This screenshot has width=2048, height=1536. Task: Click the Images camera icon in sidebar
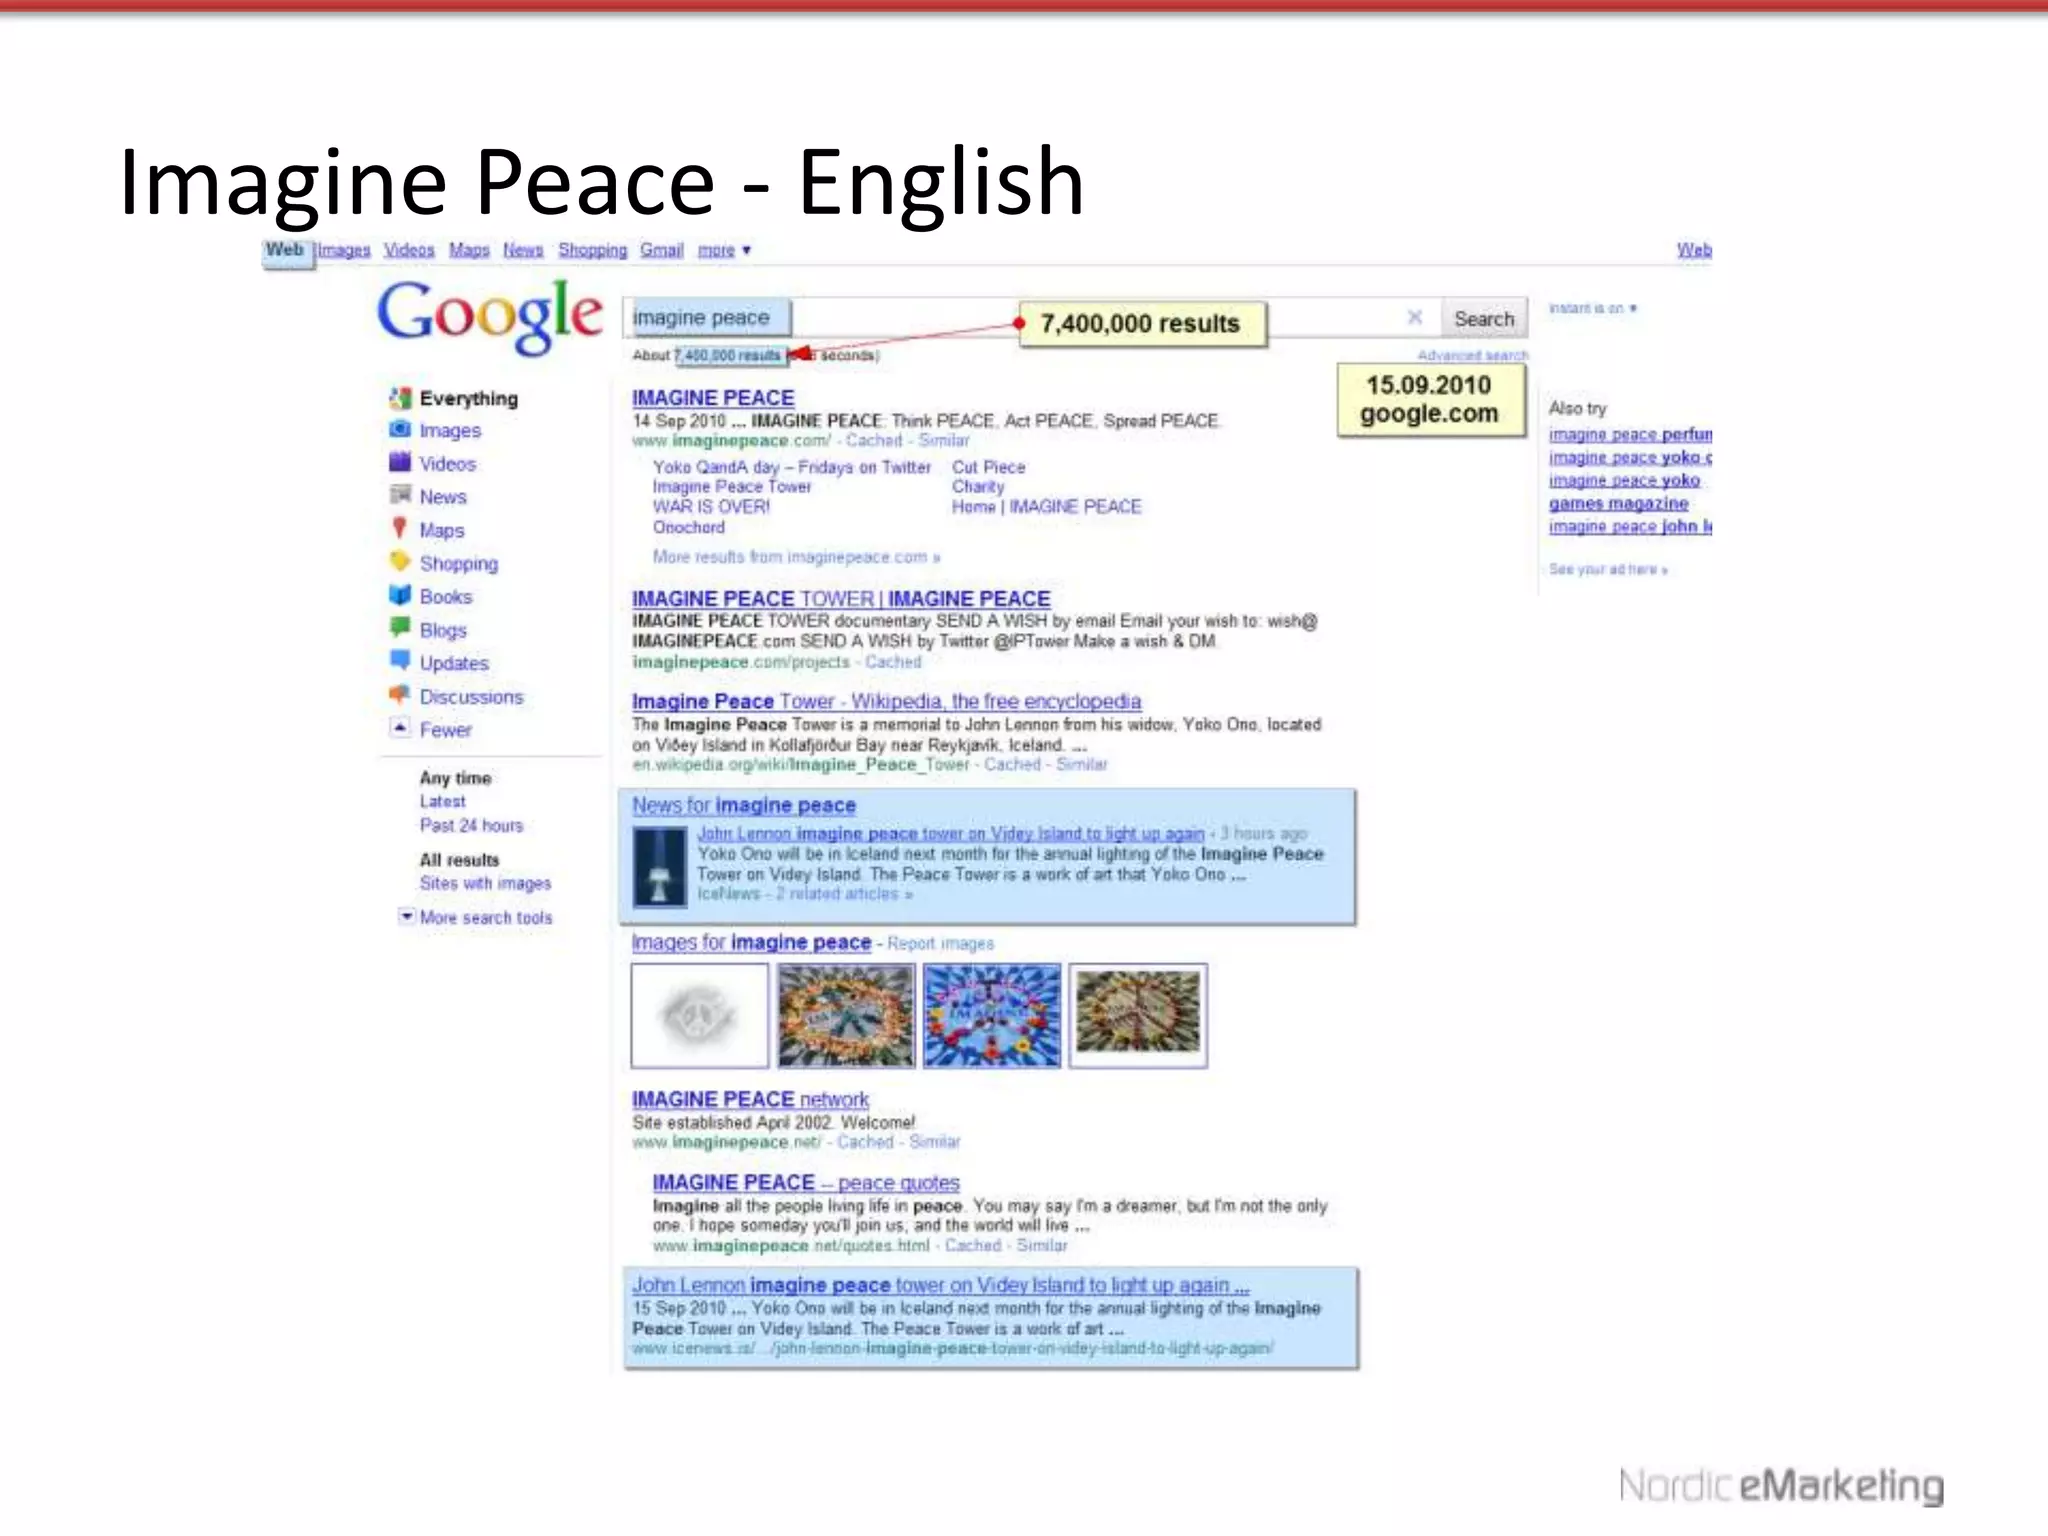pos(400,430)
